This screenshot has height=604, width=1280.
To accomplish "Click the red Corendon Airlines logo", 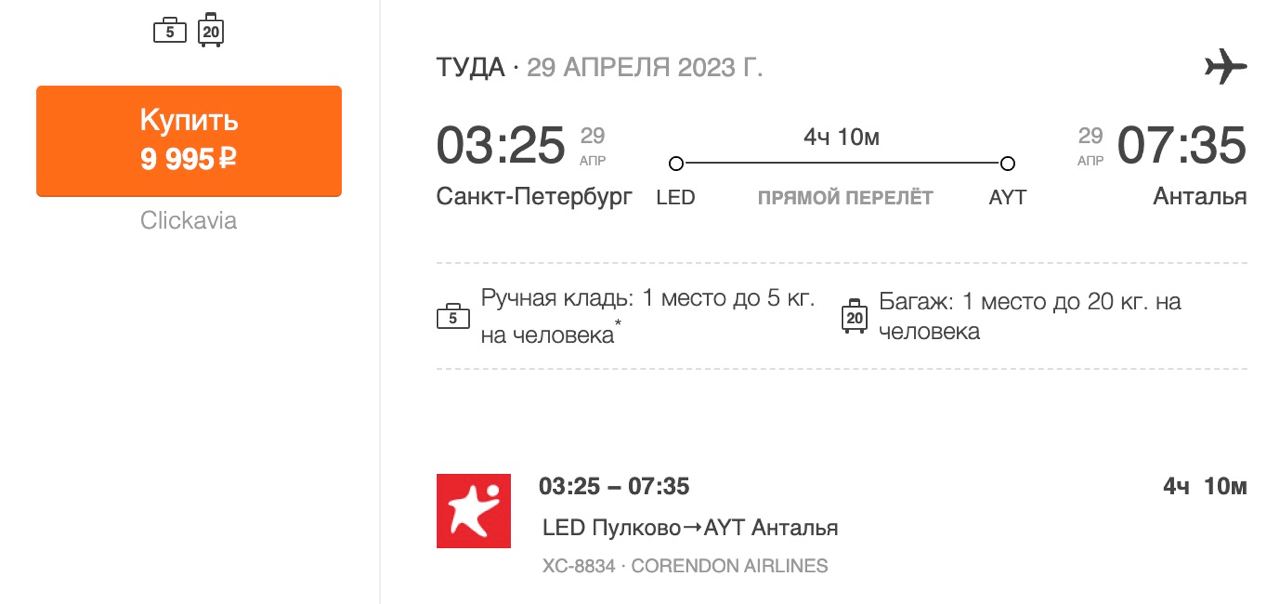I will (474, 511).
